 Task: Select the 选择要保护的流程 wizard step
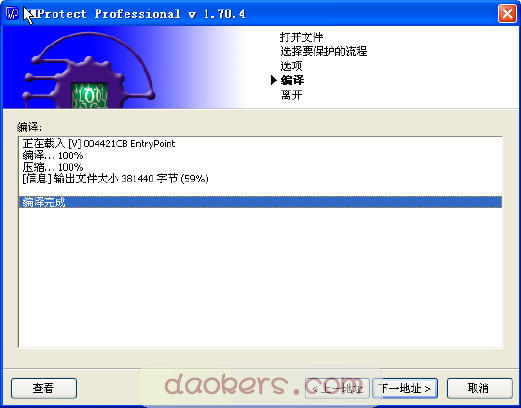323,51
